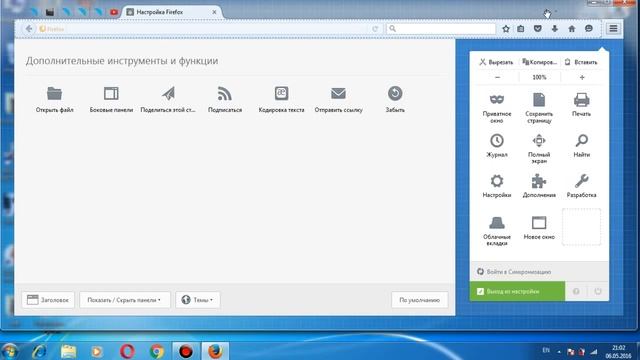Image resolution: width=640 pixels, height=360 pixels.
Task: Click the Отправить ссылку envelope icon
Action: 338,93
